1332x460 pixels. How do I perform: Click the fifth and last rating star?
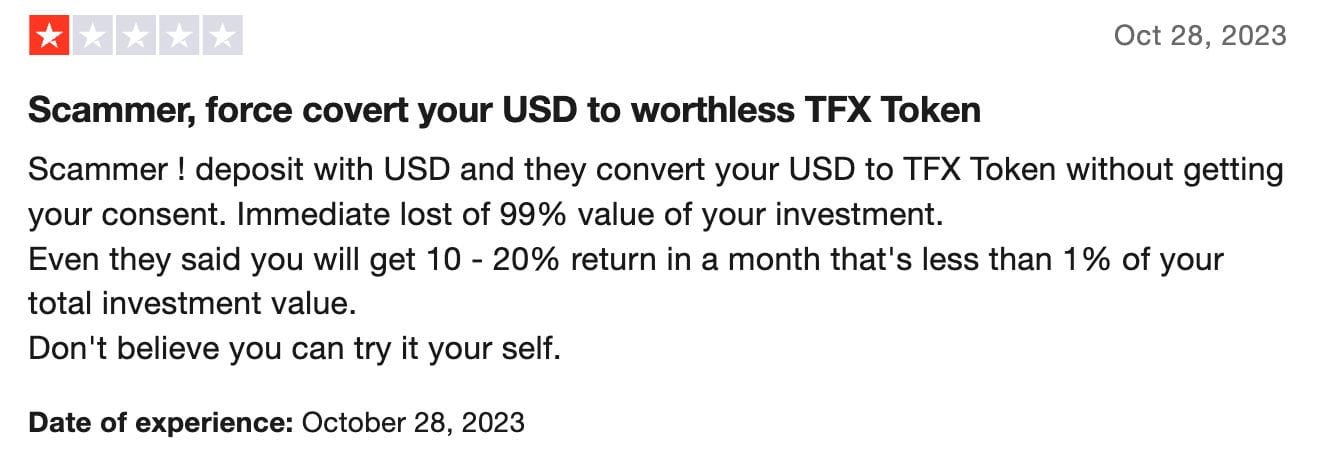(222, 36)
